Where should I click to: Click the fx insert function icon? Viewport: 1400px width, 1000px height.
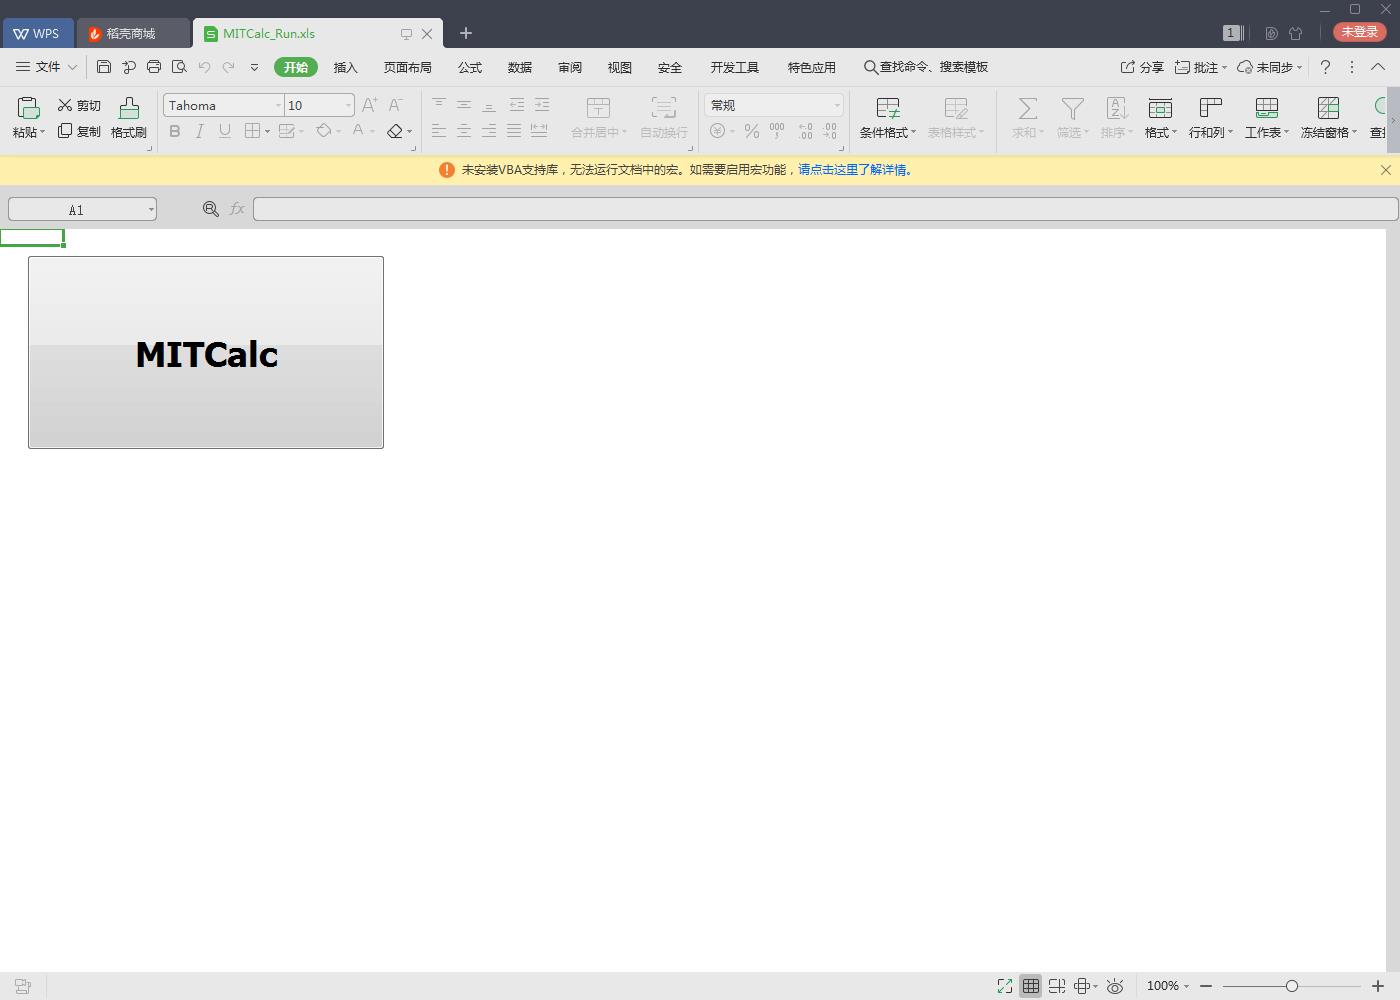(237, 209)
